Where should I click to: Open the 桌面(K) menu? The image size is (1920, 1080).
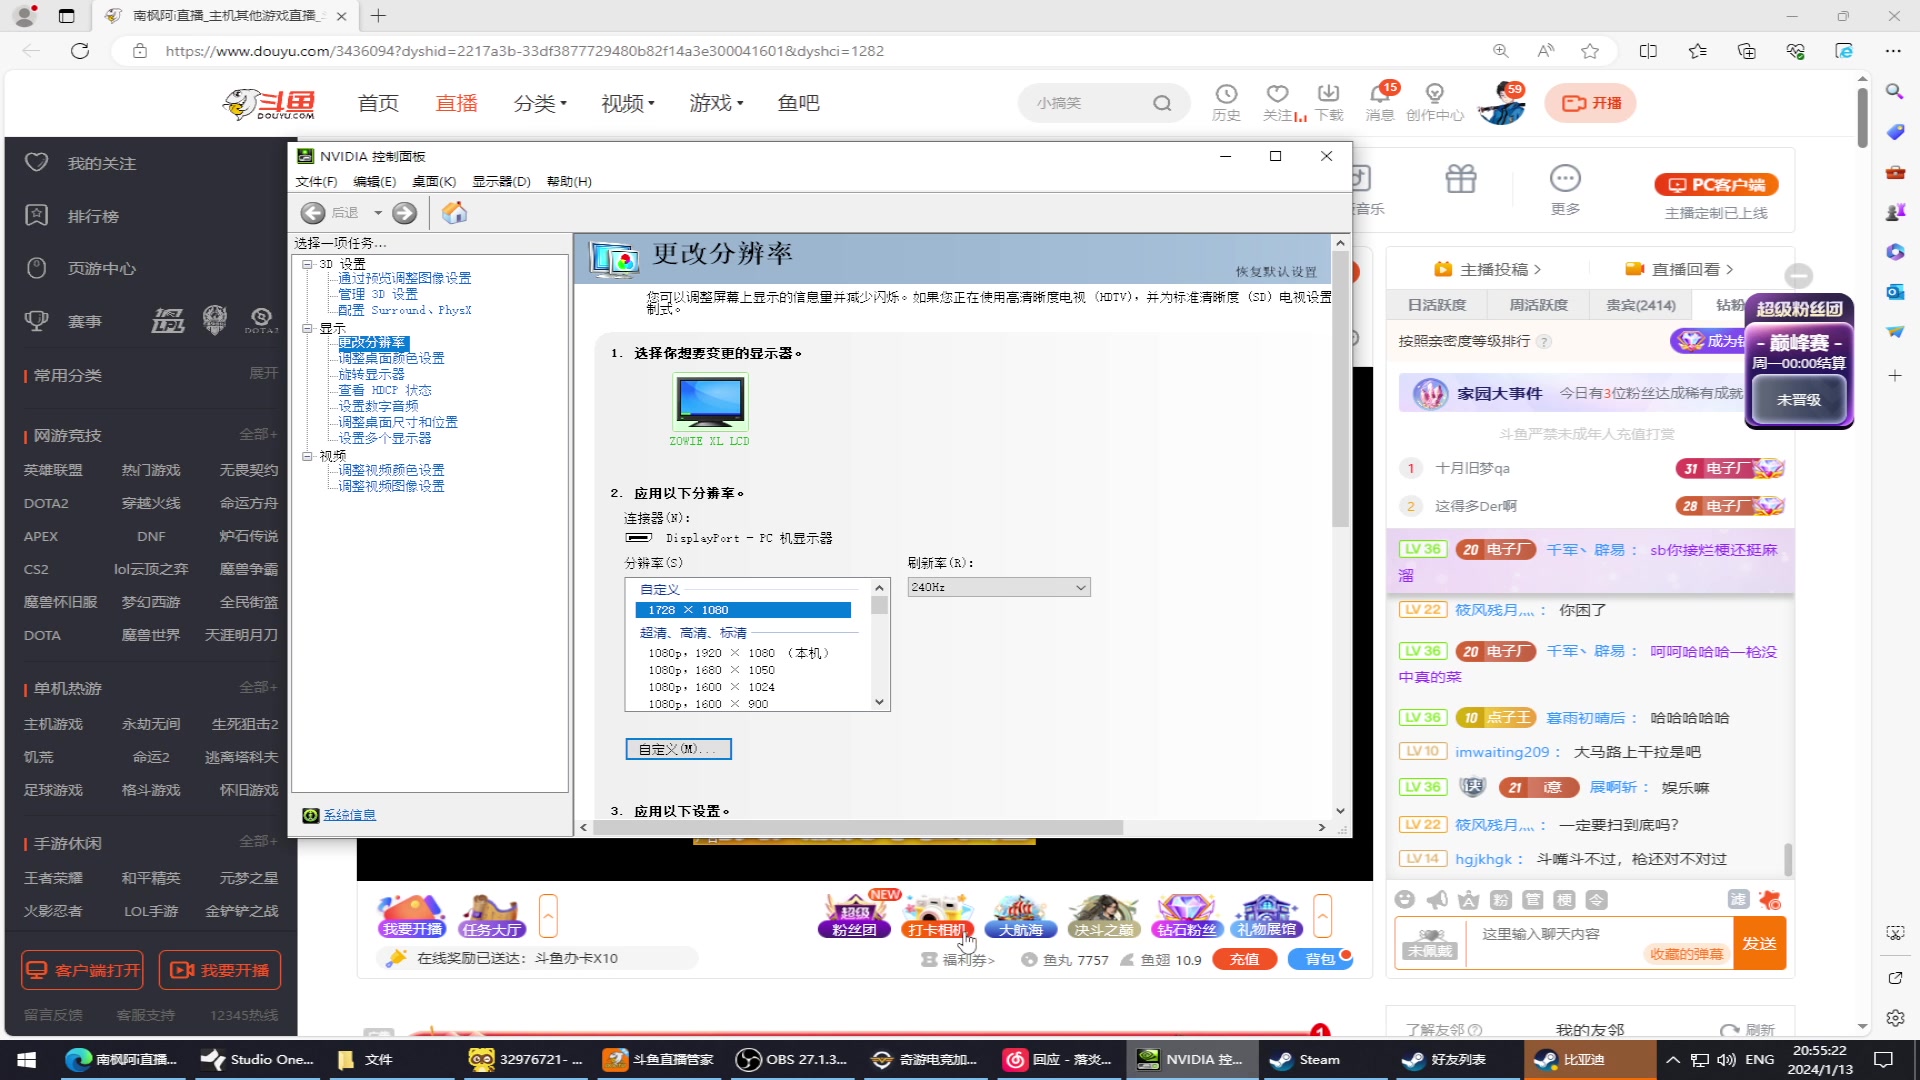(434, 181)
